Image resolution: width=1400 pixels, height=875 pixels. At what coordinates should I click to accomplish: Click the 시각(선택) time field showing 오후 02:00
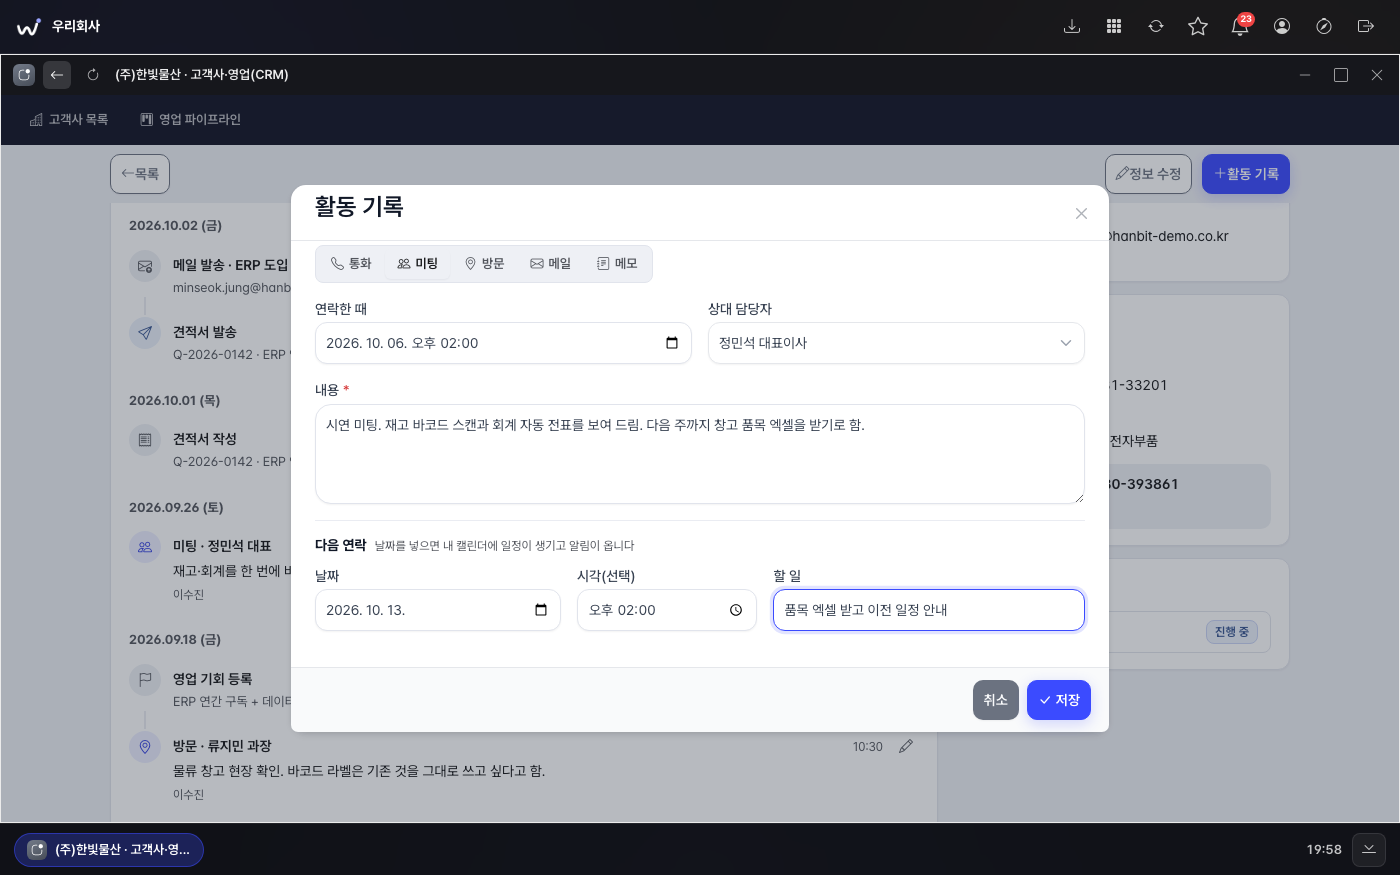point(667,610)
